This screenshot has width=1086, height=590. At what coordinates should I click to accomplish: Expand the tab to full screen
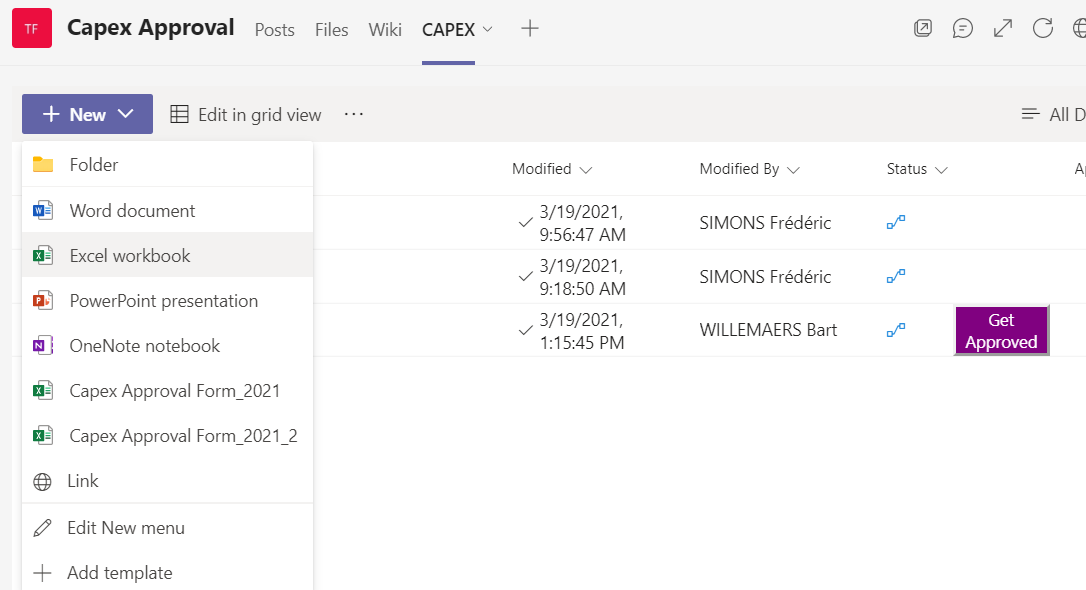tap(1002, 28)
